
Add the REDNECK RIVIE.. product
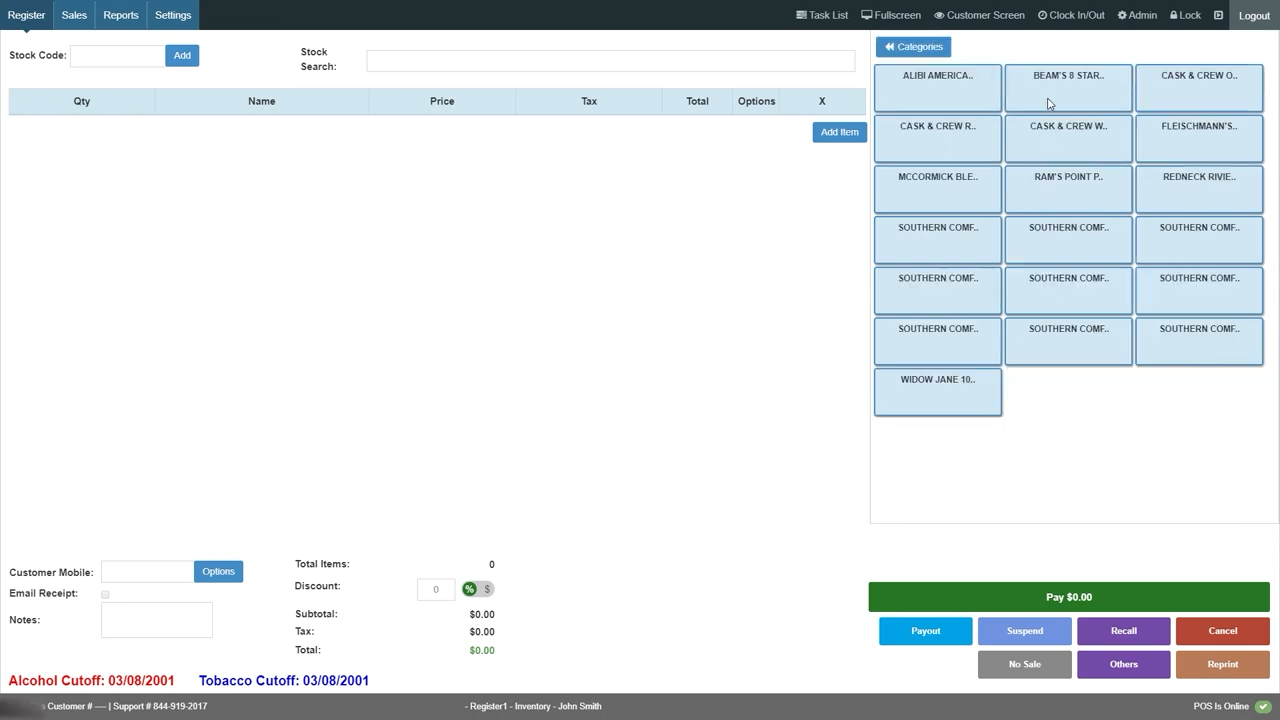click(1199, 190)
